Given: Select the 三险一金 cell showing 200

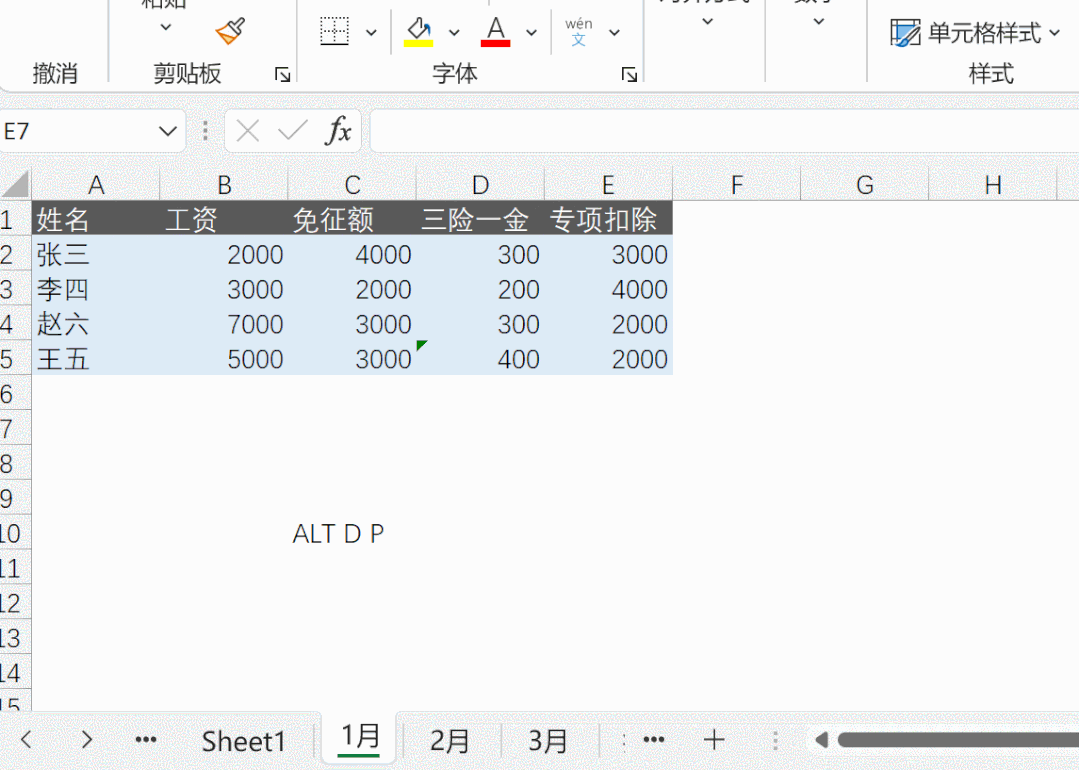Looking at the screenshot, I should coord(480,290).
